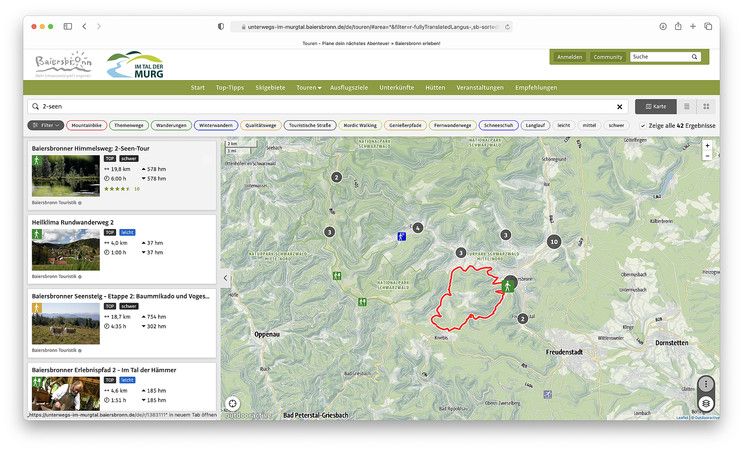Viewport: 743px width, 451px height.
Task: Toggle the Nordic Walking filter chip
Action: click(360, 126)
